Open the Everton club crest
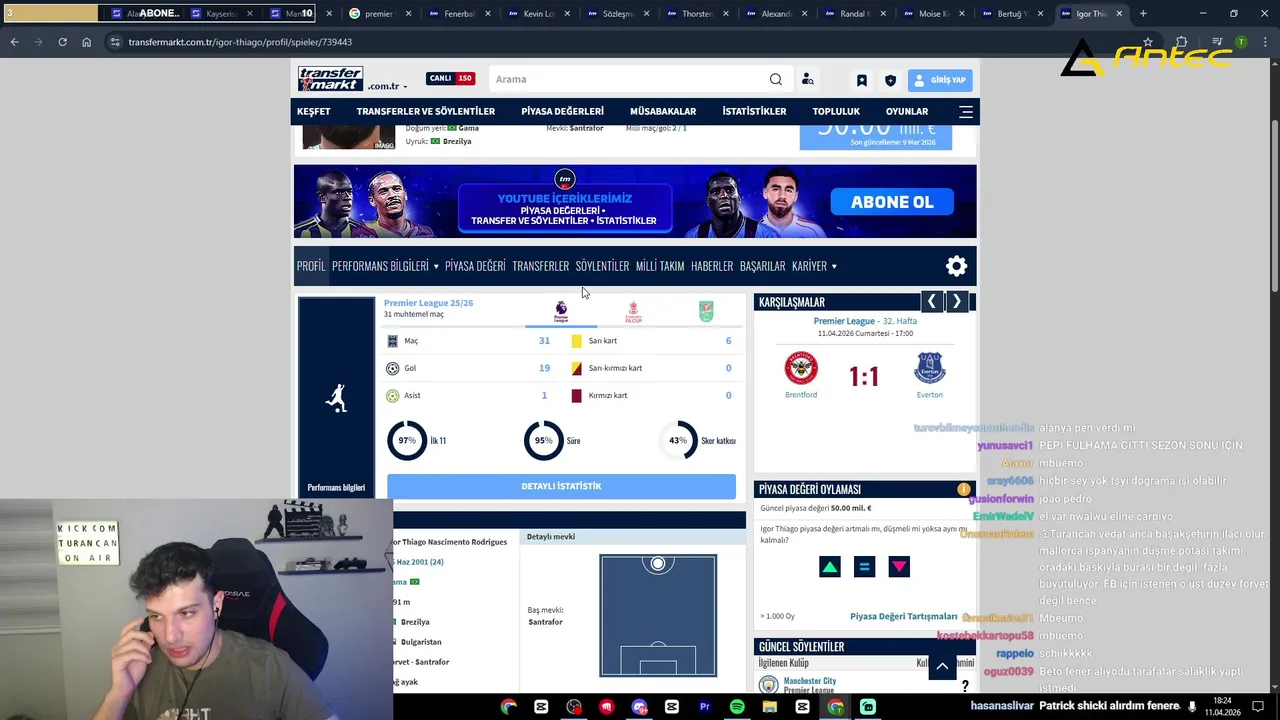 coord(930,369)
